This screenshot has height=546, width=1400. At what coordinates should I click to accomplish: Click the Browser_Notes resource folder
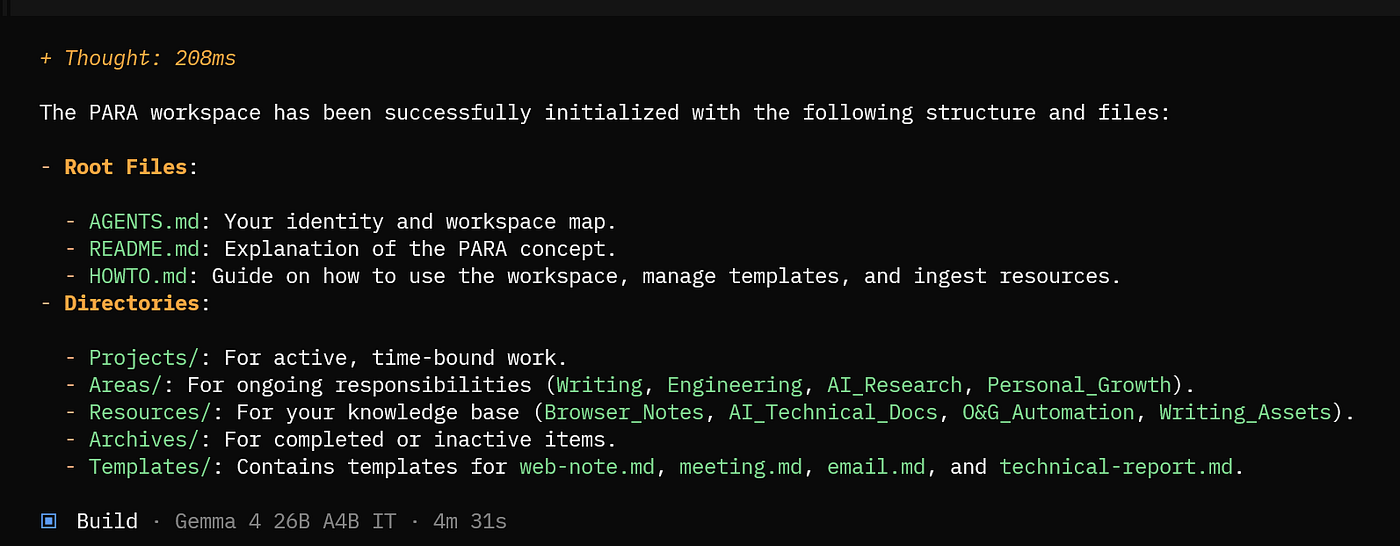[x=624, y=412]
